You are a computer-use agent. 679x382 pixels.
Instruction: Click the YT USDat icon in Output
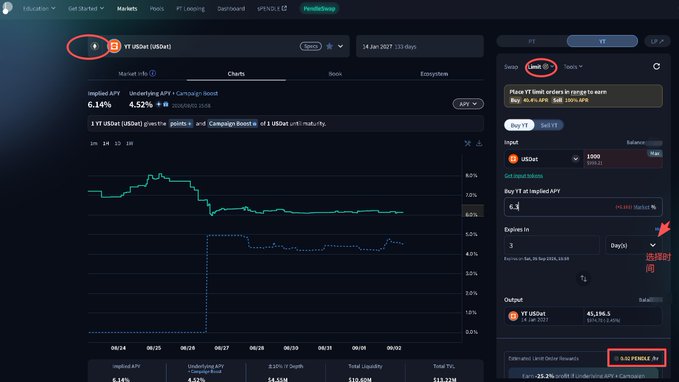point(513,316)
